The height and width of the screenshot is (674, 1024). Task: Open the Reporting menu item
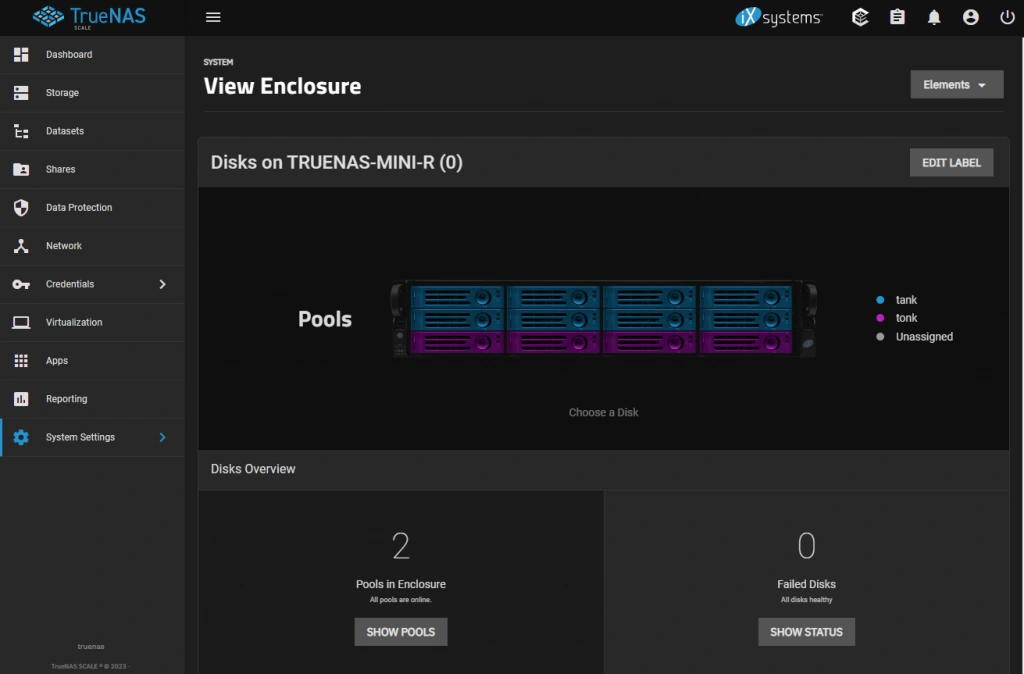point(92,399)
